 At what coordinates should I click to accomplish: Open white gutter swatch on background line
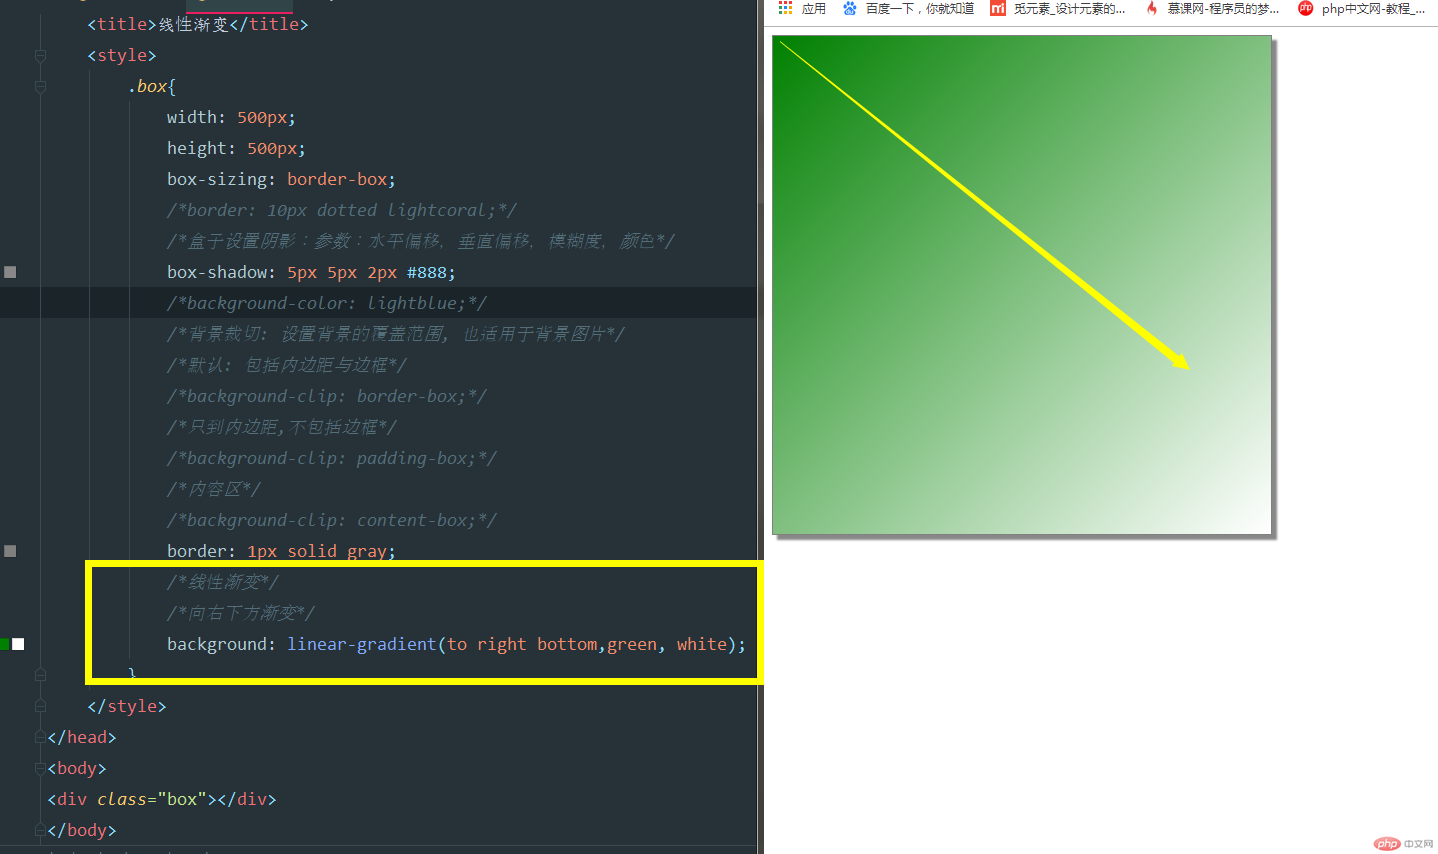[x=18, y=644]
